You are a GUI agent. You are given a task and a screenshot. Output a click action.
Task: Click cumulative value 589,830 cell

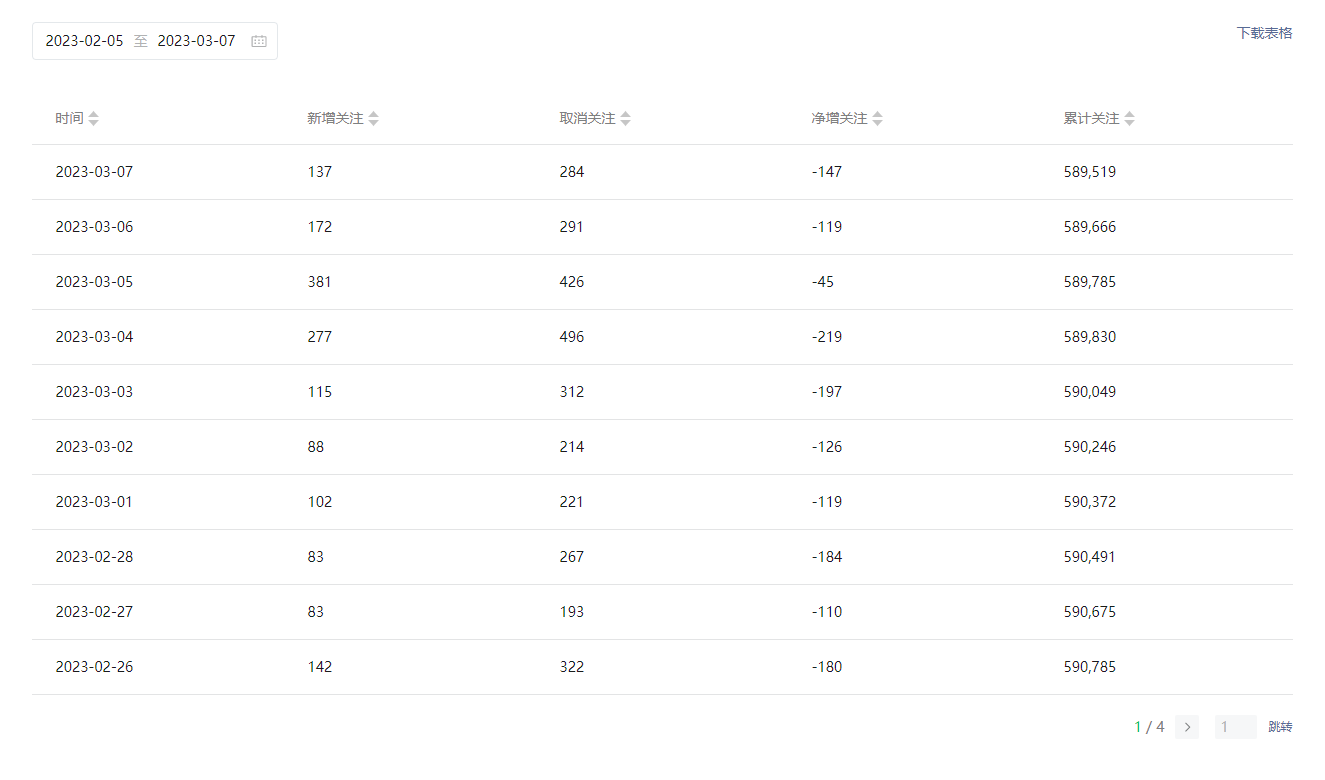coord(1090,337)
